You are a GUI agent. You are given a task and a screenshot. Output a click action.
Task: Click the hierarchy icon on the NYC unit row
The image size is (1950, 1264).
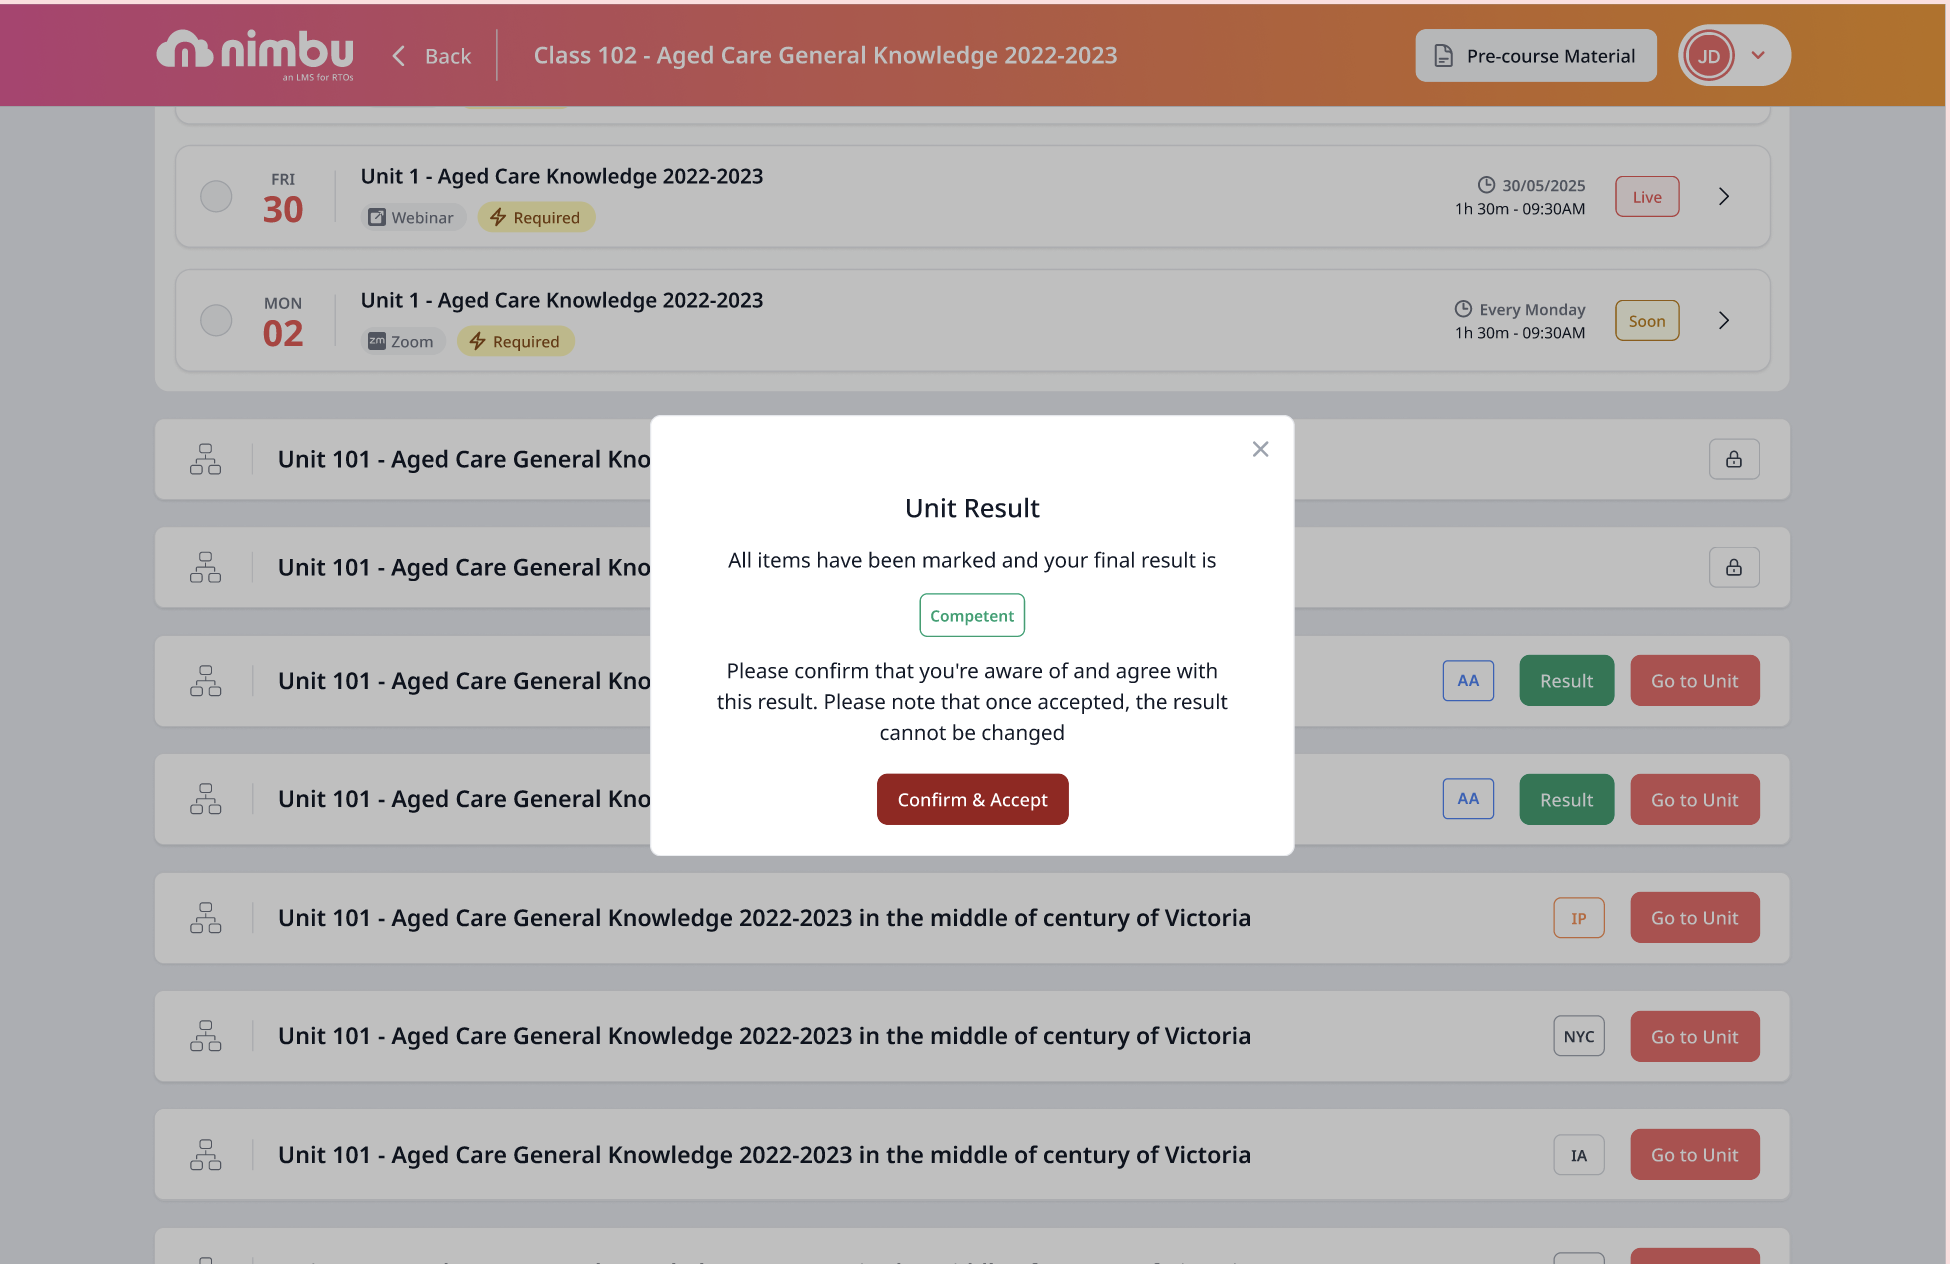205,1036
